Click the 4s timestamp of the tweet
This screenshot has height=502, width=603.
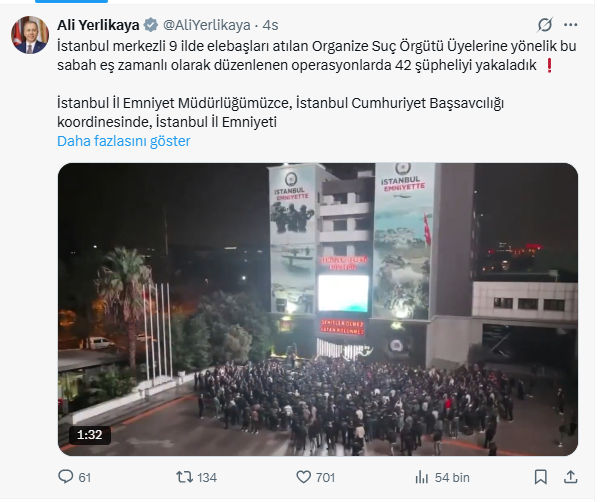click(270, 25)
